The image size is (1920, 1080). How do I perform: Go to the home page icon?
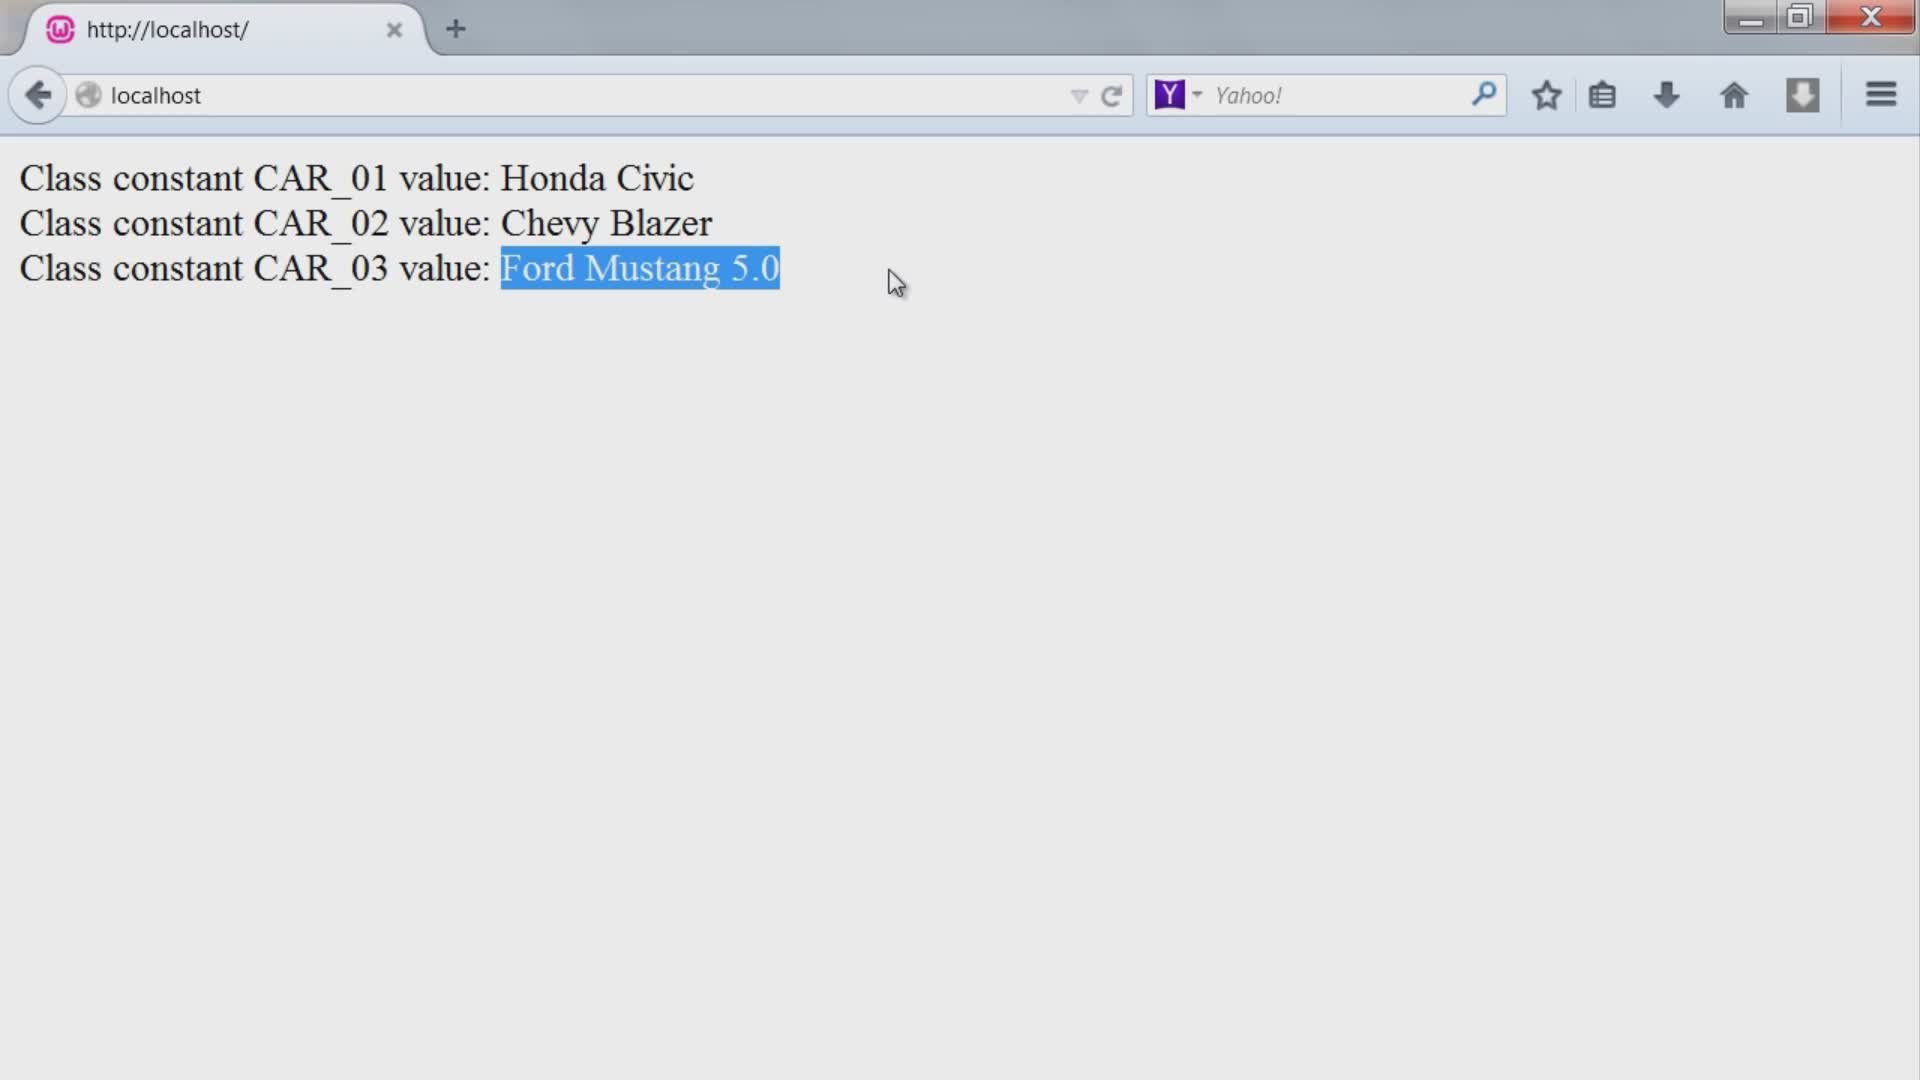tap(1734, 96)
